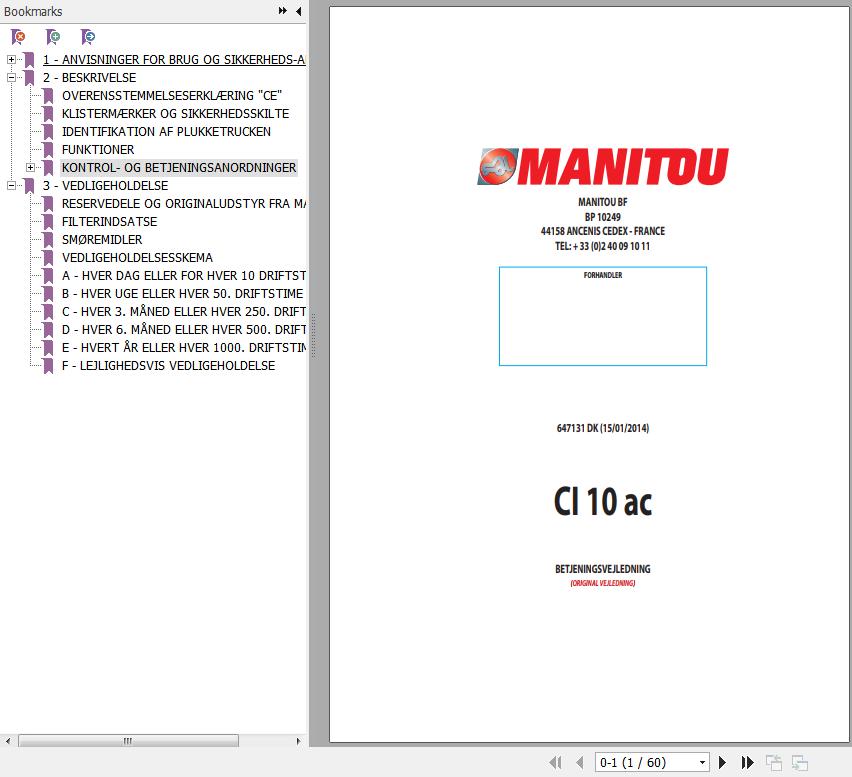Open C - HVER 3. MÅNED bookmark

click(184, 311)
